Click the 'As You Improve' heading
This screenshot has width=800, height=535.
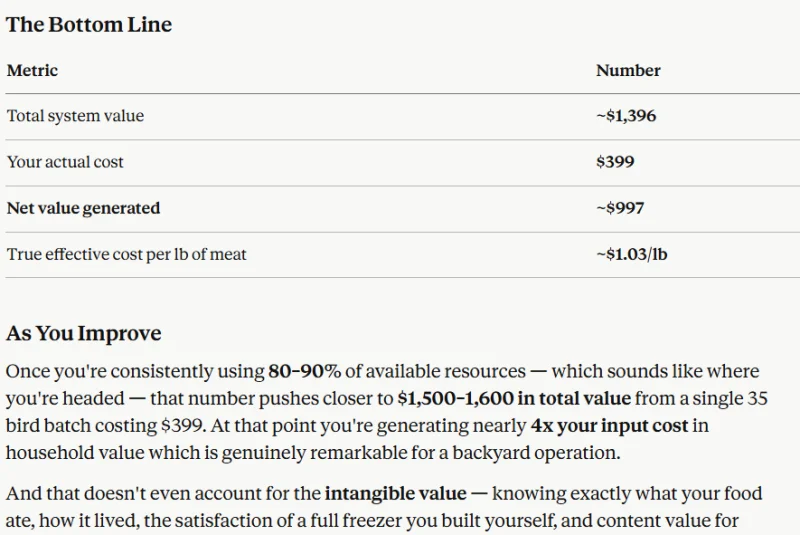[x=84, y=333]
